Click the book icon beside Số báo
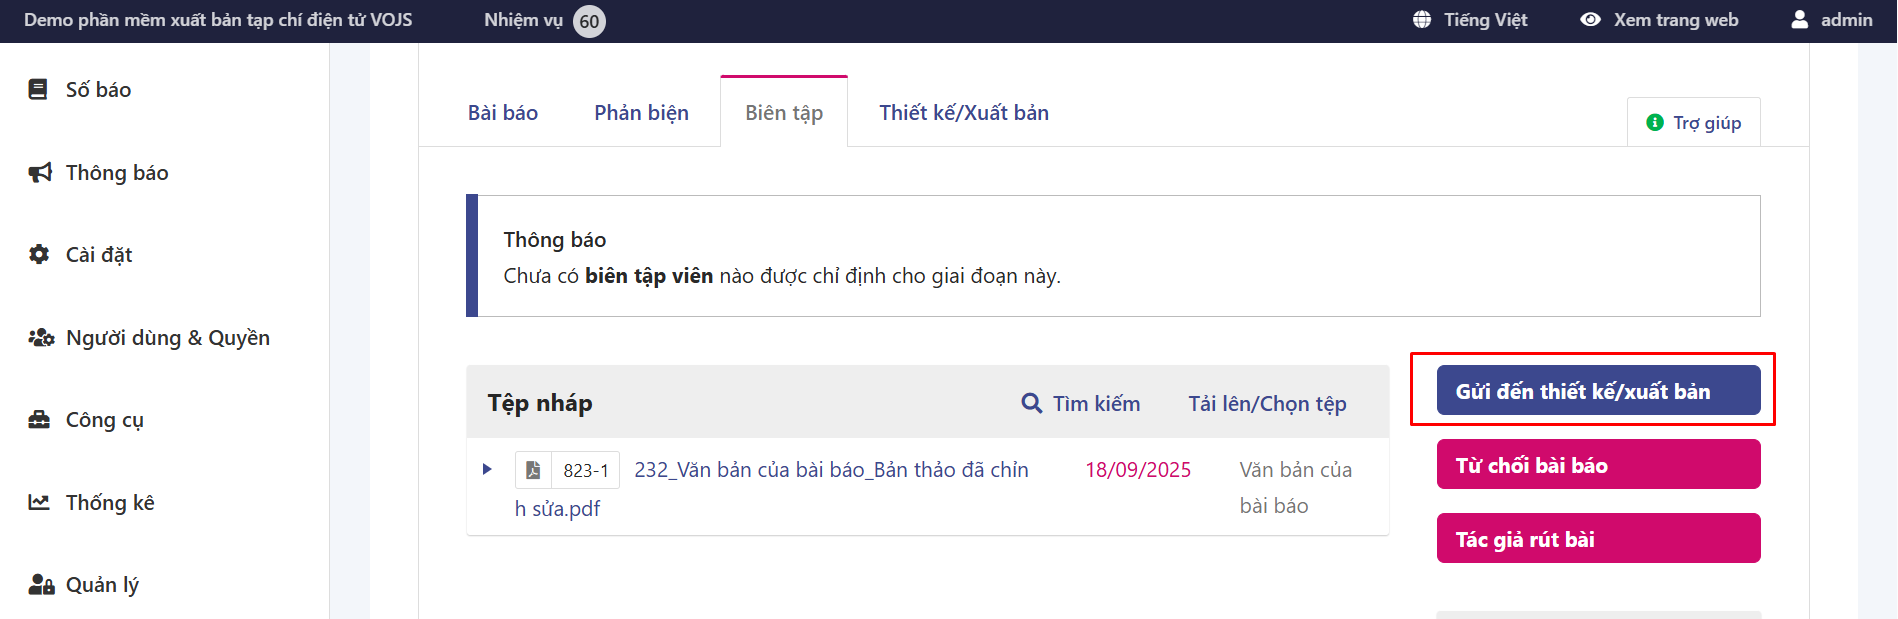1898x619 pixels. [x=38, y=90]
